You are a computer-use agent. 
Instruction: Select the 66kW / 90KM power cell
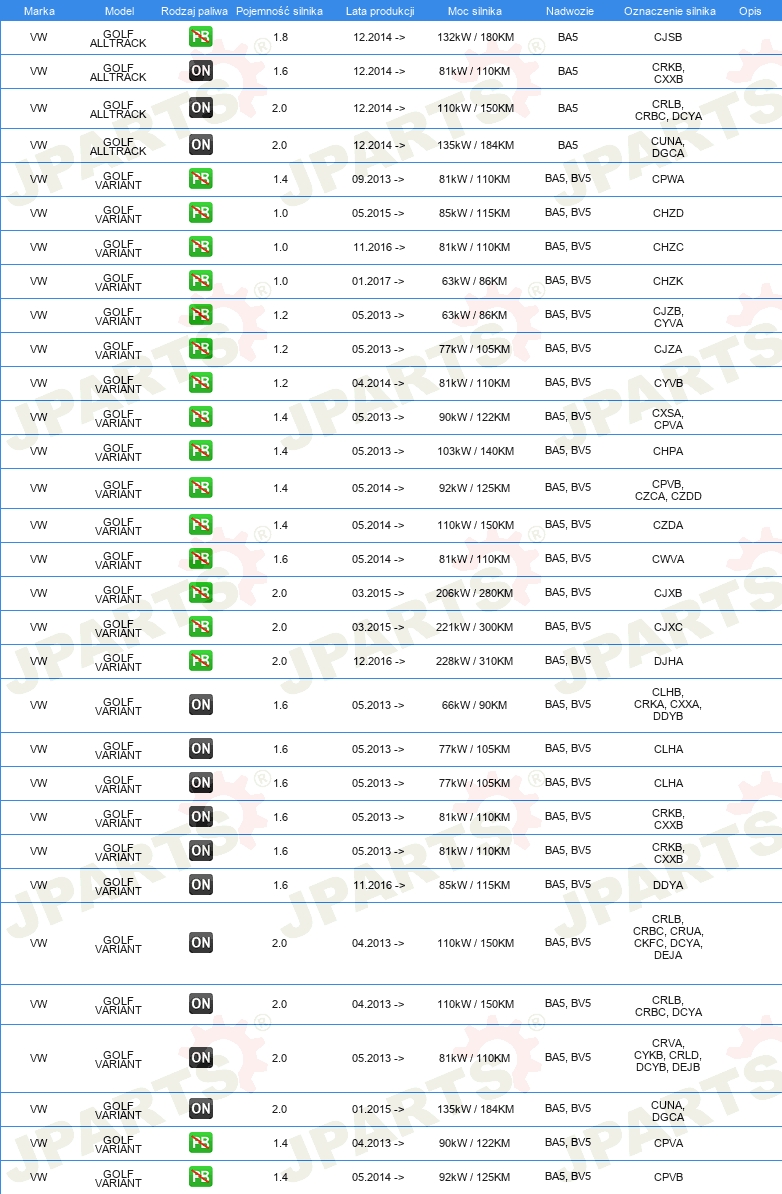[474, 705]
